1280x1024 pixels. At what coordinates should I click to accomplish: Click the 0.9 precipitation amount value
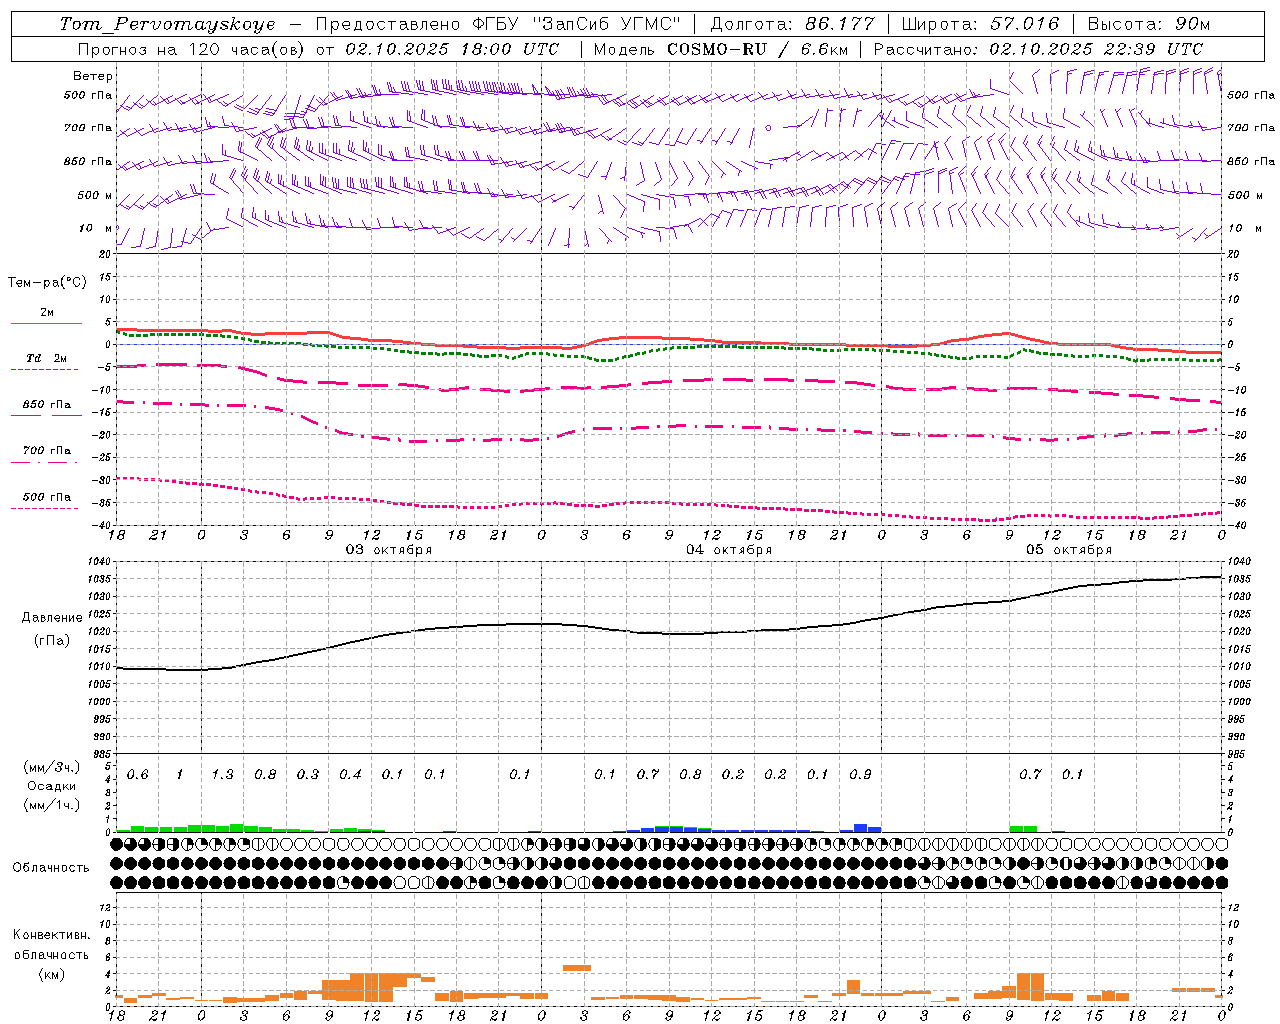click(860, 775)
